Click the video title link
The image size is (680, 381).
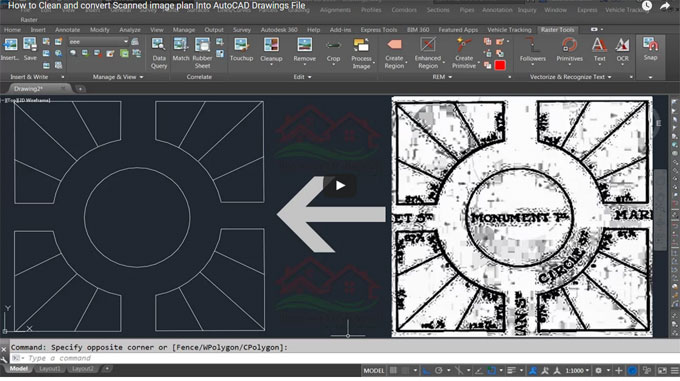click(x=157, y=6)
